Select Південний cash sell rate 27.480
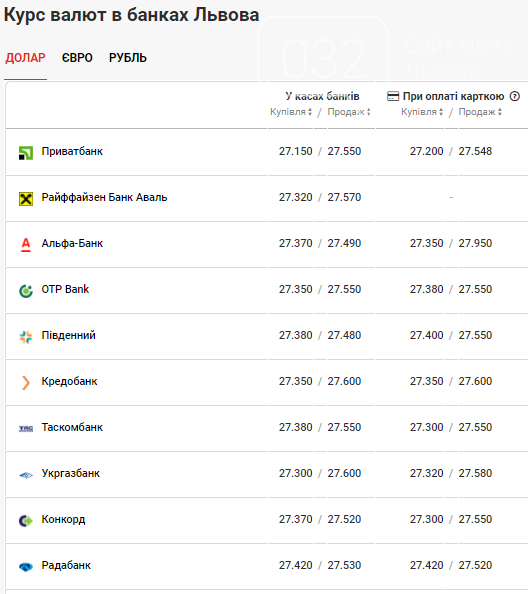 344,335
